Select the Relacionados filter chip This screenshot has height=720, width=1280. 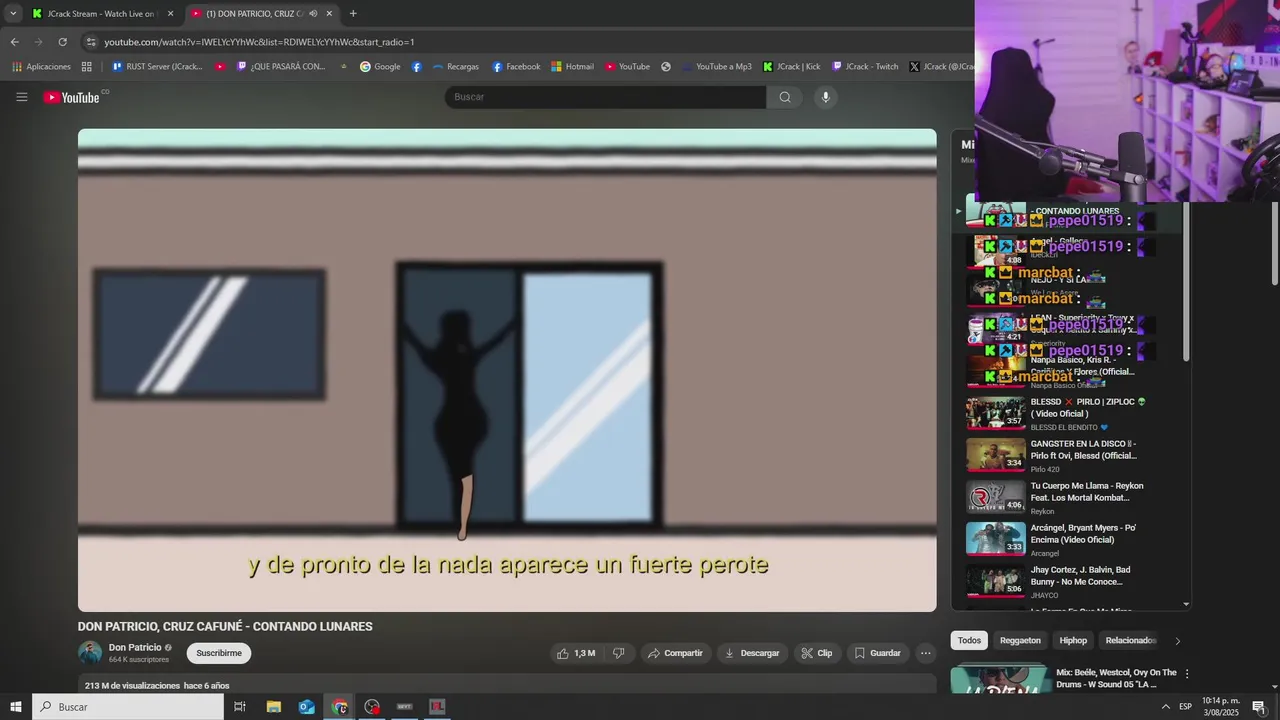pos(1130,640)
